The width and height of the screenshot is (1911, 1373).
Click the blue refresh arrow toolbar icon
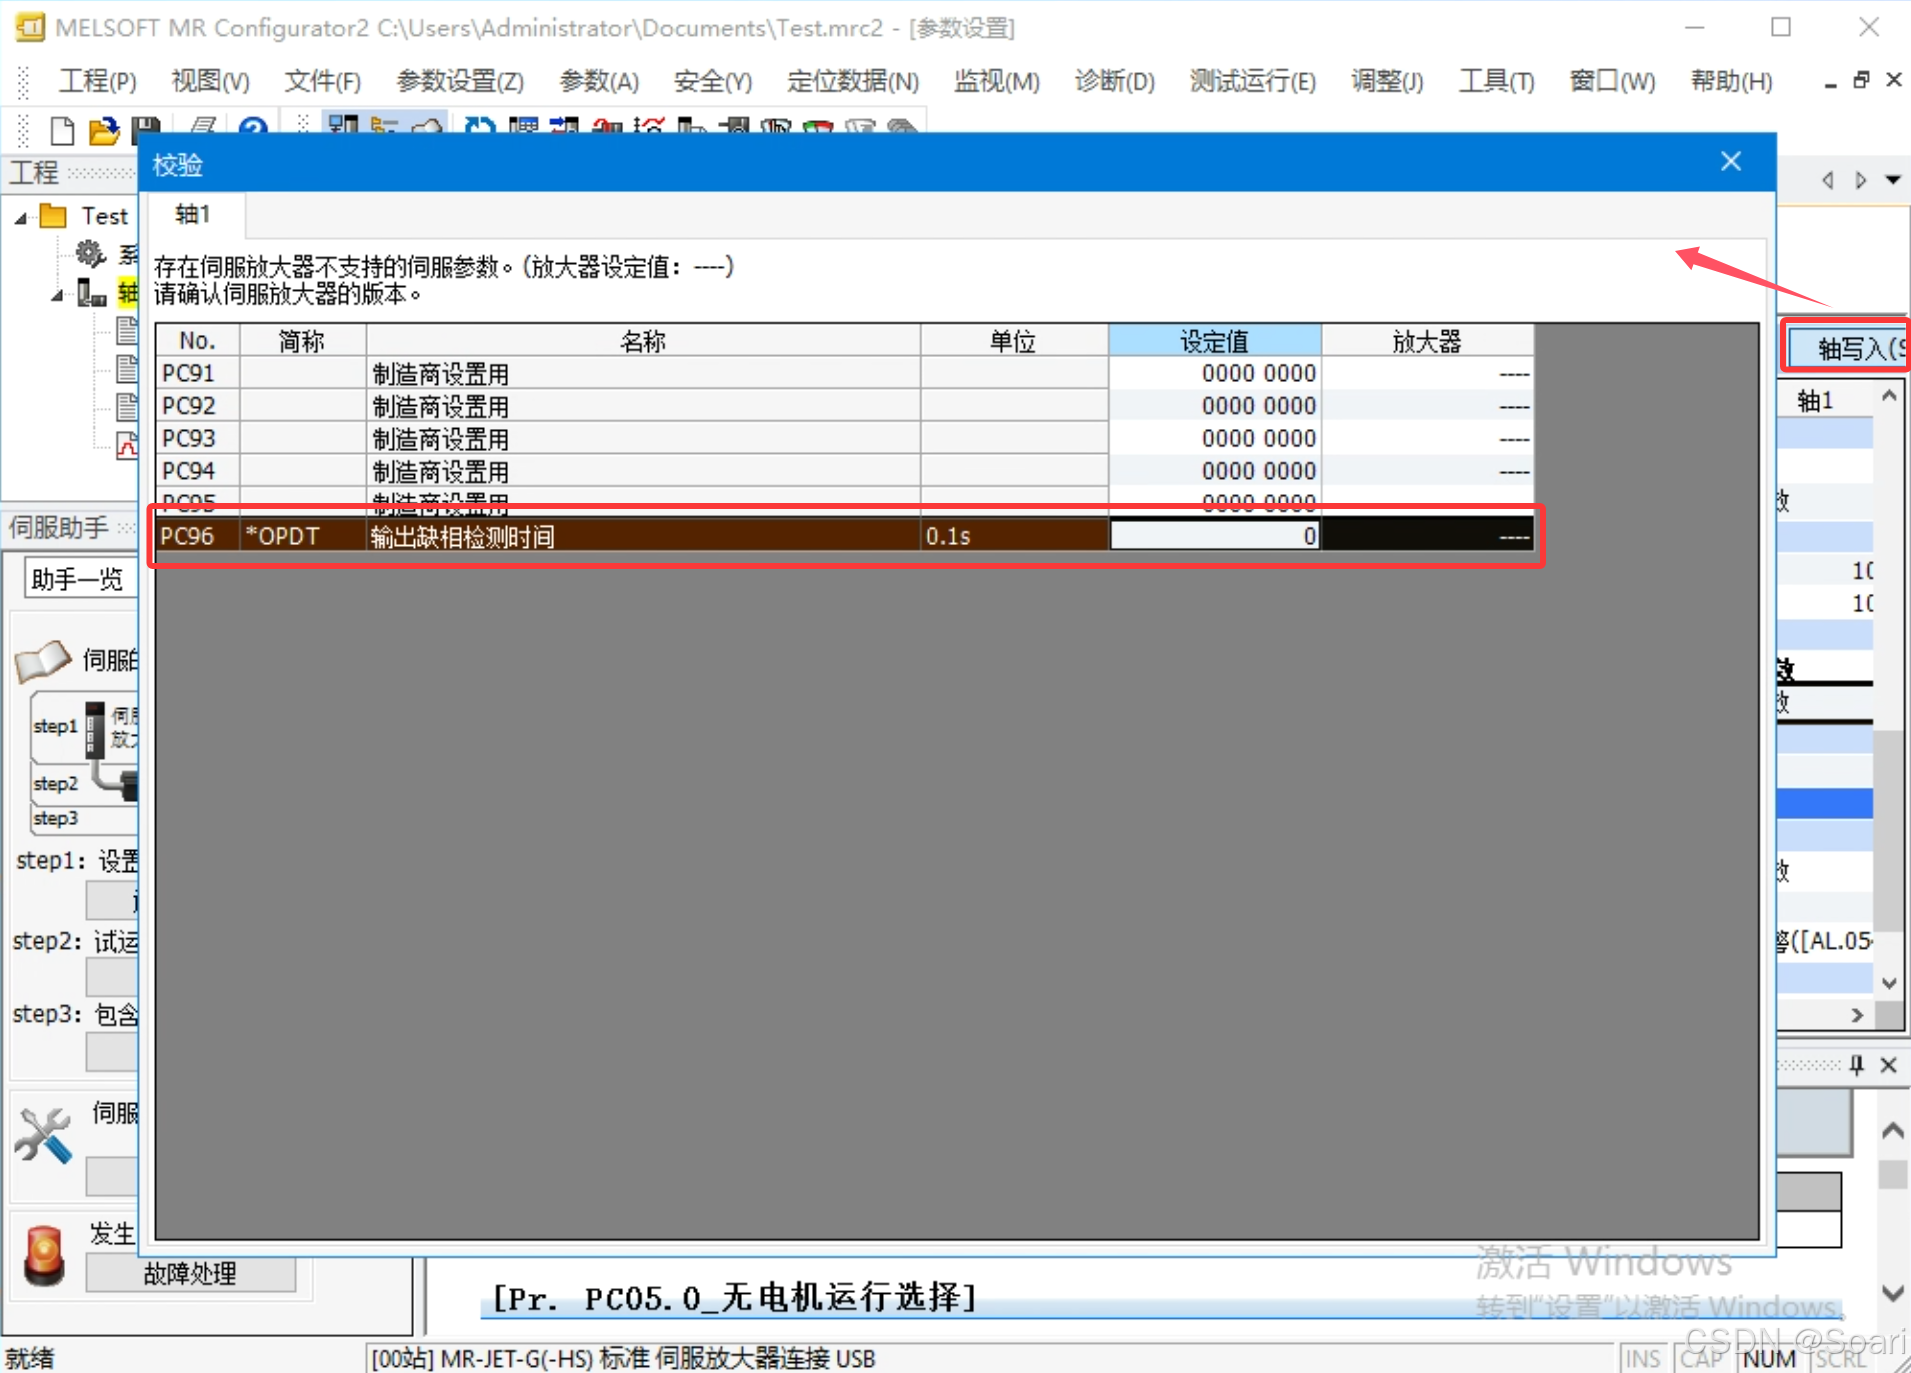[x=480, y=127]
